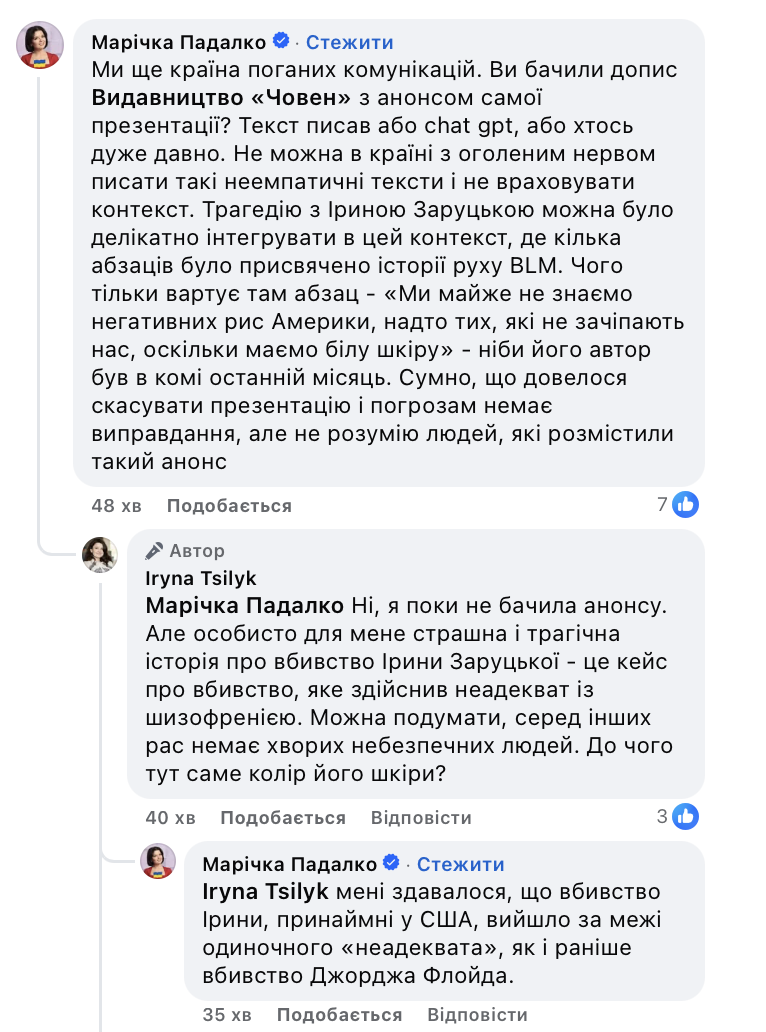Open the 40 хв timestamp link
Screen dimensions: 766x1032
(171, 818)
